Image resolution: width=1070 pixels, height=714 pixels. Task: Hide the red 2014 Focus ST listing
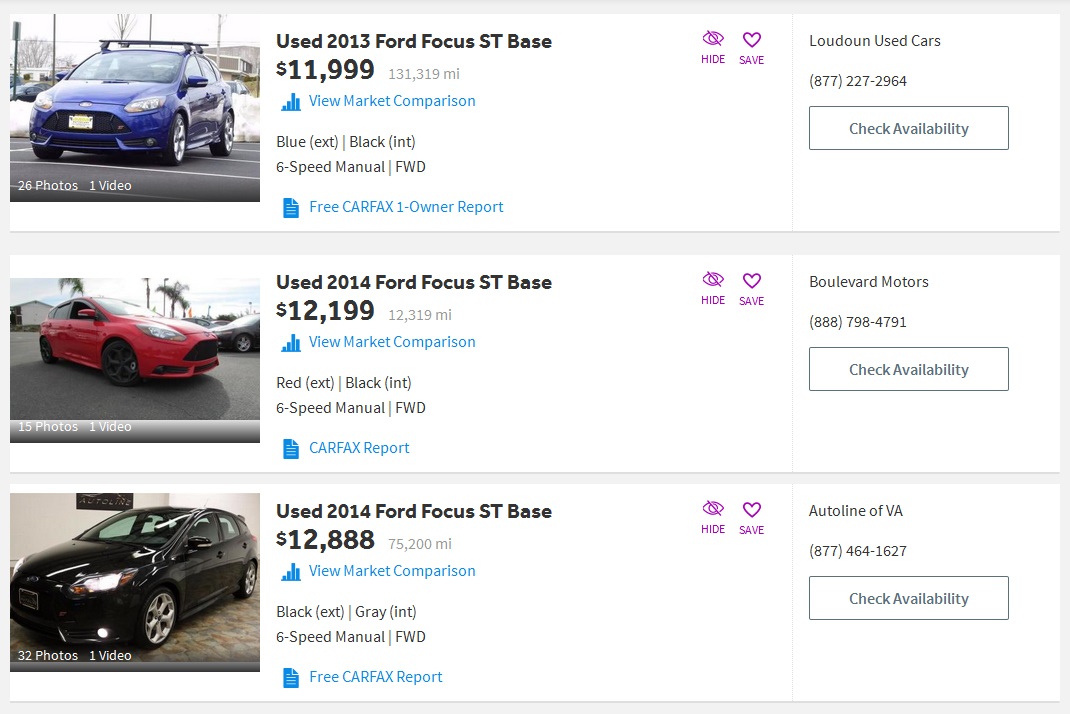tap(713, 288)
